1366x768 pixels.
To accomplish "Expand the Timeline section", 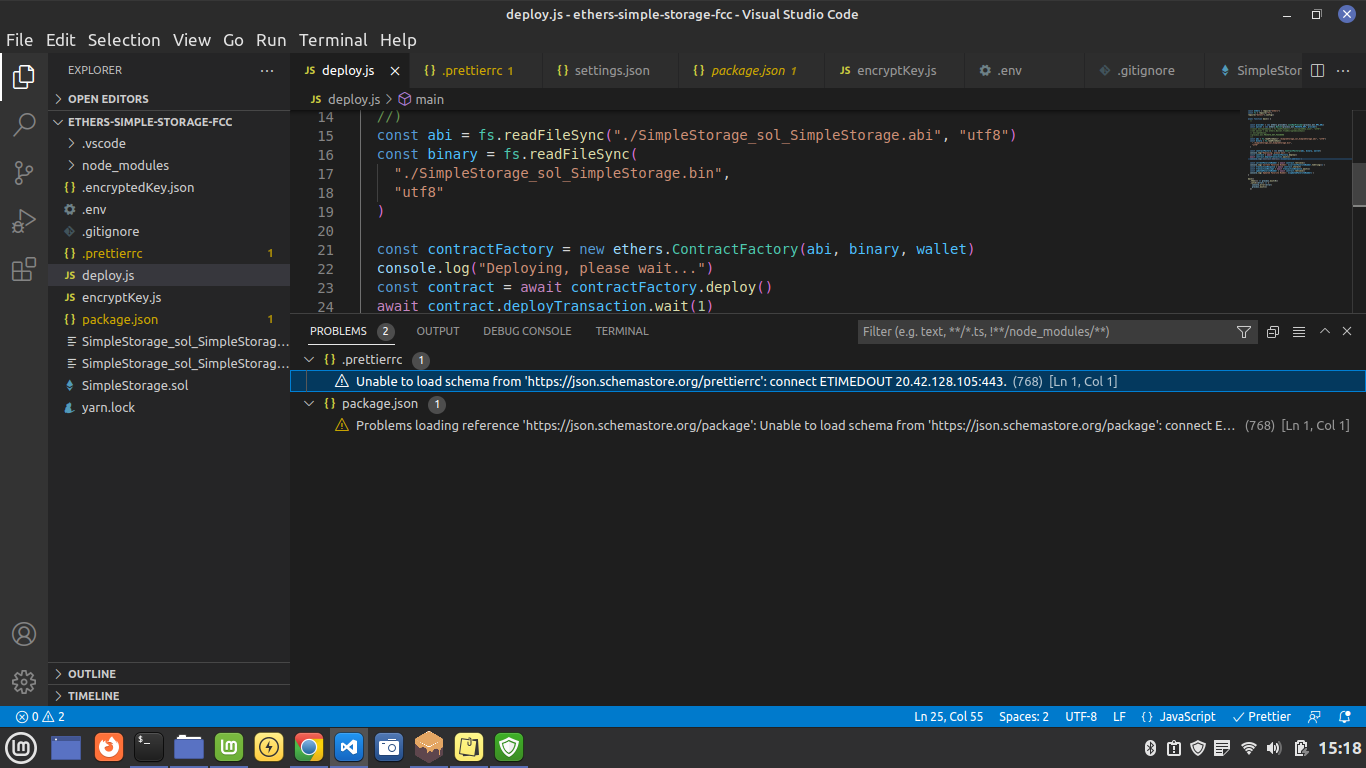I will 169,696.
